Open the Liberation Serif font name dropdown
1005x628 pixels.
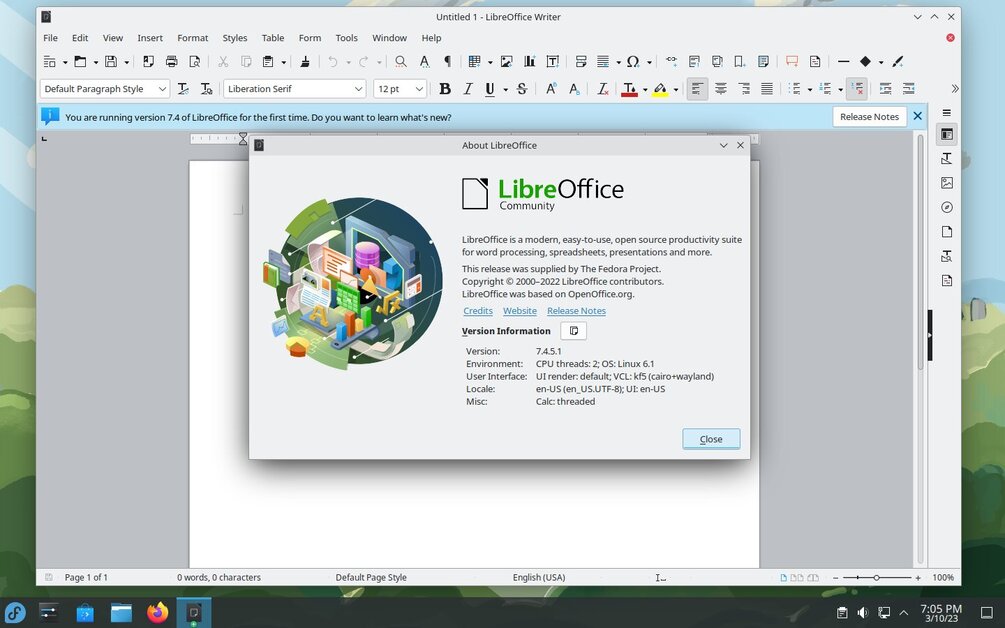click(358, 89)
